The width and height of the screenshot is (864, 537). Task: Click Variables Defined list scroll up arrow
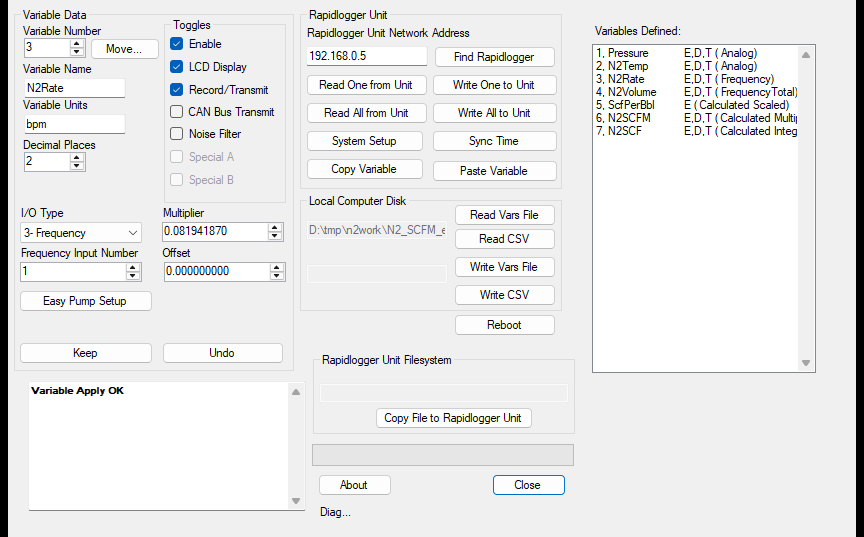[806, 55]
